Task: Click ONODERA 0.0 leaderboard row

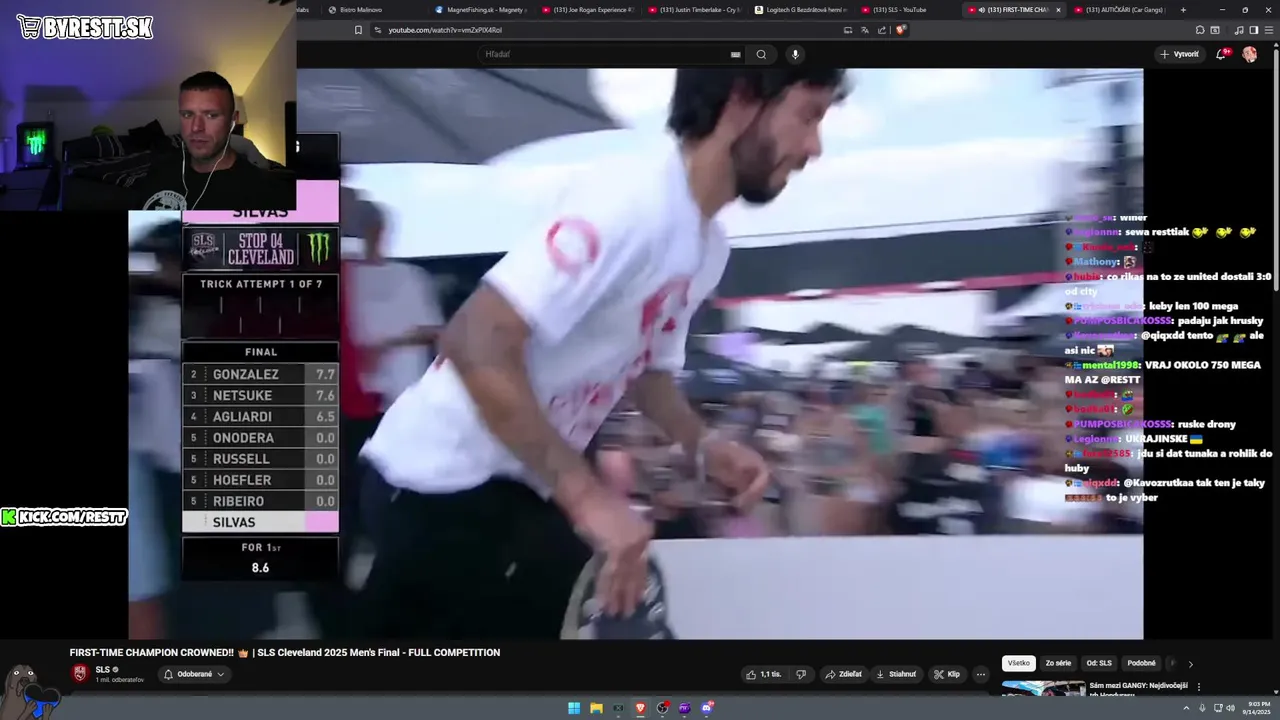Action: 261,438
